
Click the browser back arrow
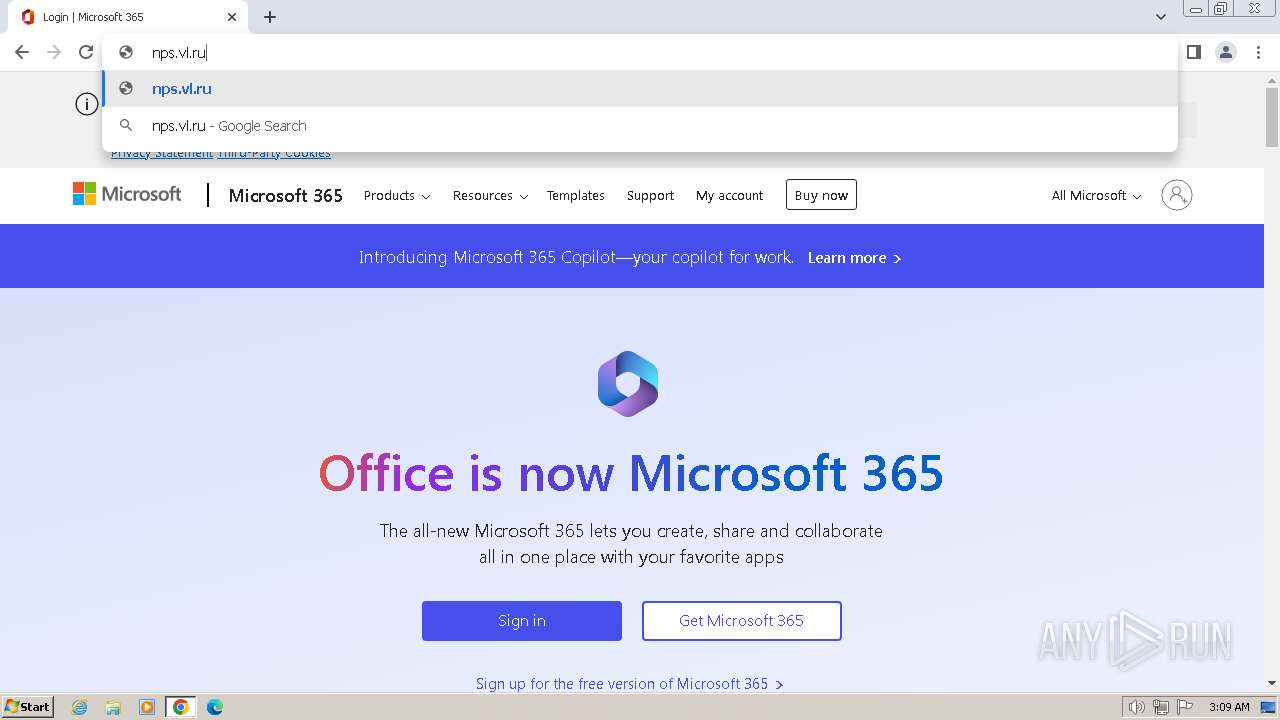(22, 52)
